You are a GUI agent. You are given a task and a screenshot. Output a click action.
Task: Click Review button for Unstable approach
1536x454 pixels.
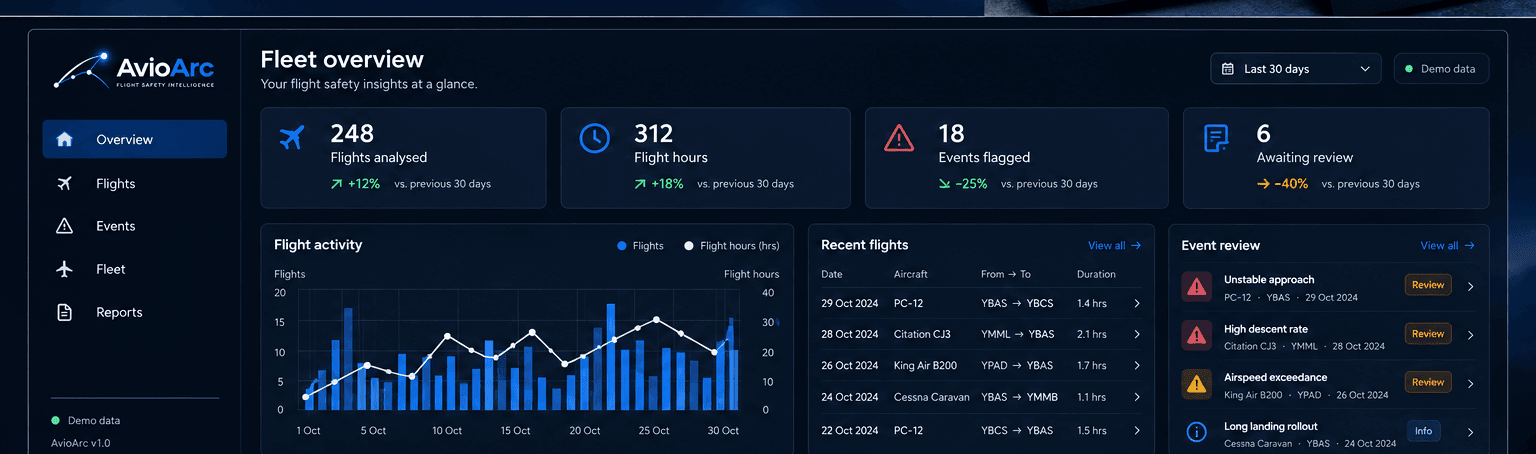pyautogui.click(x=1428, y=286)
